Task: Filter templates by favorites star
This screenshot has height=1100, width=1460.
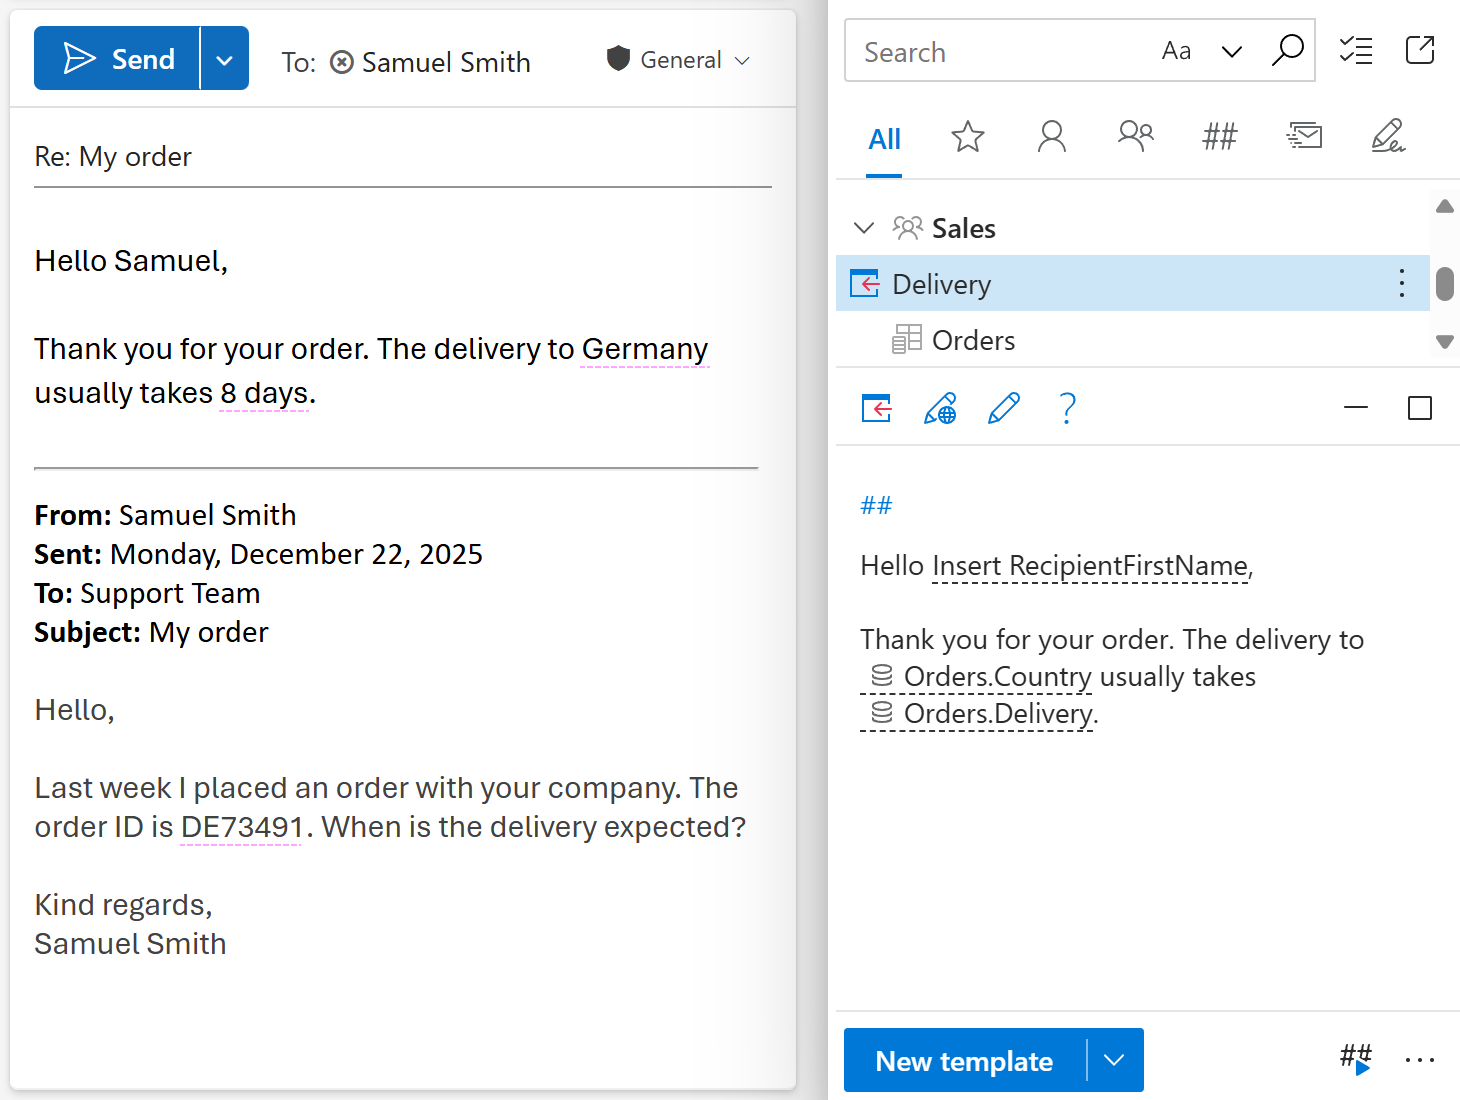Action: 967,137
